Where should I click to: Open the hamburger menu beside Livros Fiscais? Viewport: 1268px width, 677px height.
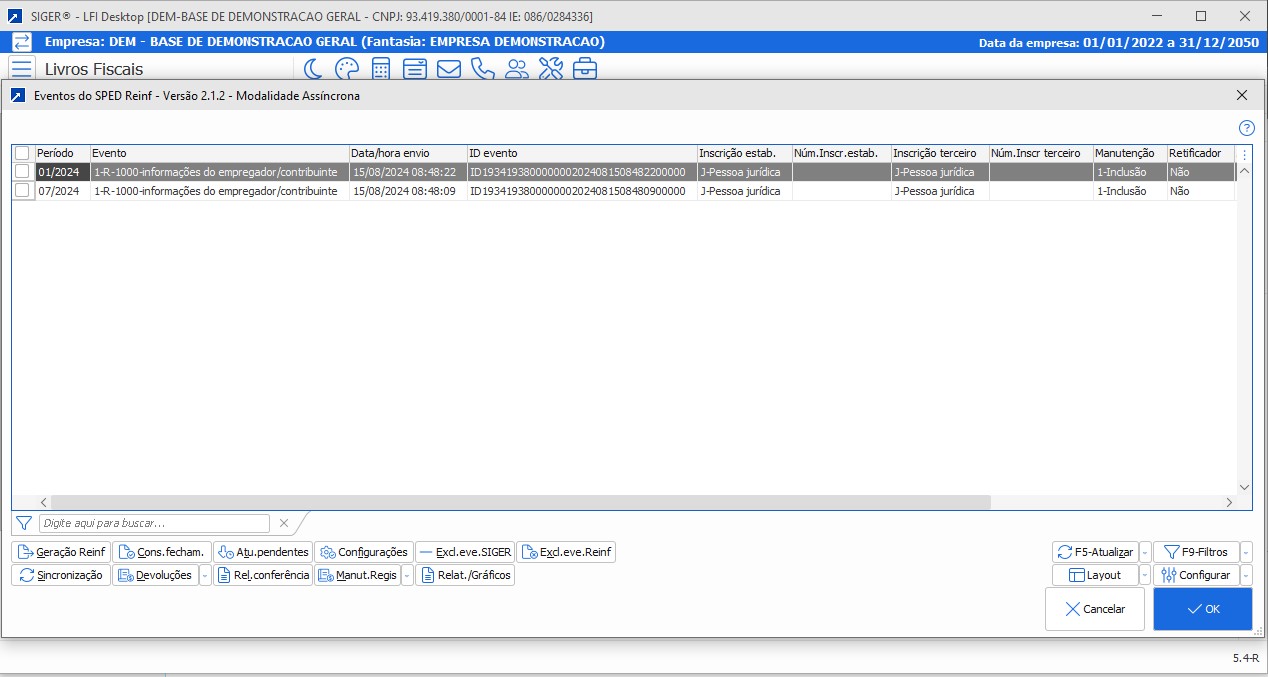(x=22, y=69)
